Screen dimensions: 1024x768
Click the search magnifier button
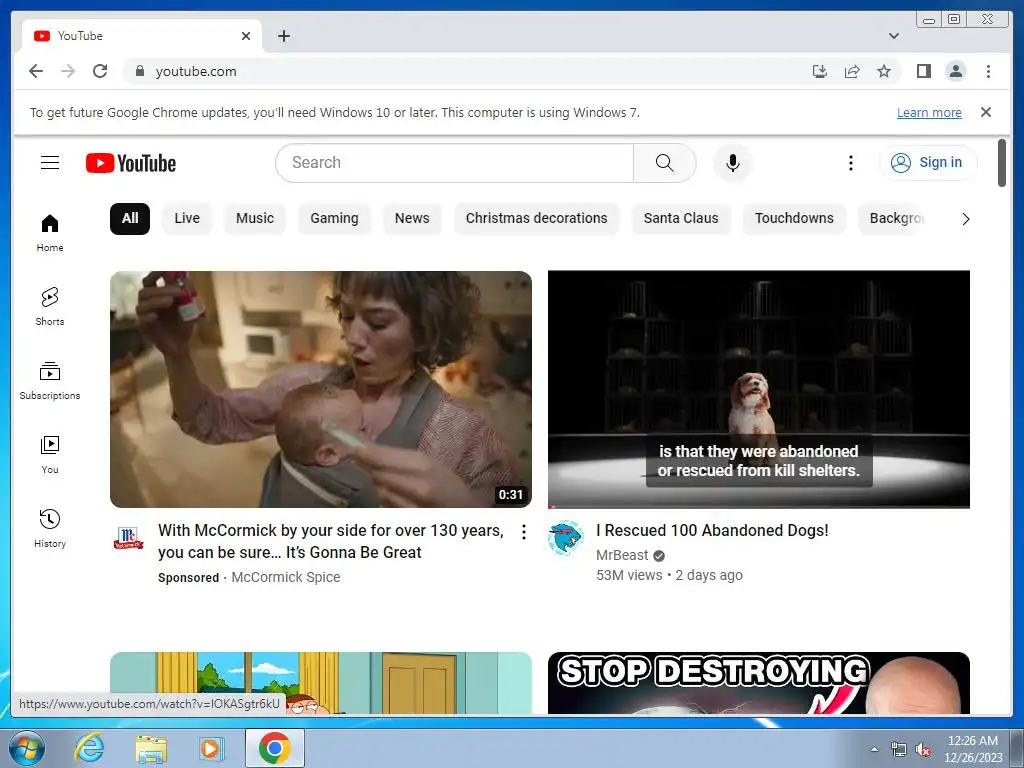pos(664,163)
